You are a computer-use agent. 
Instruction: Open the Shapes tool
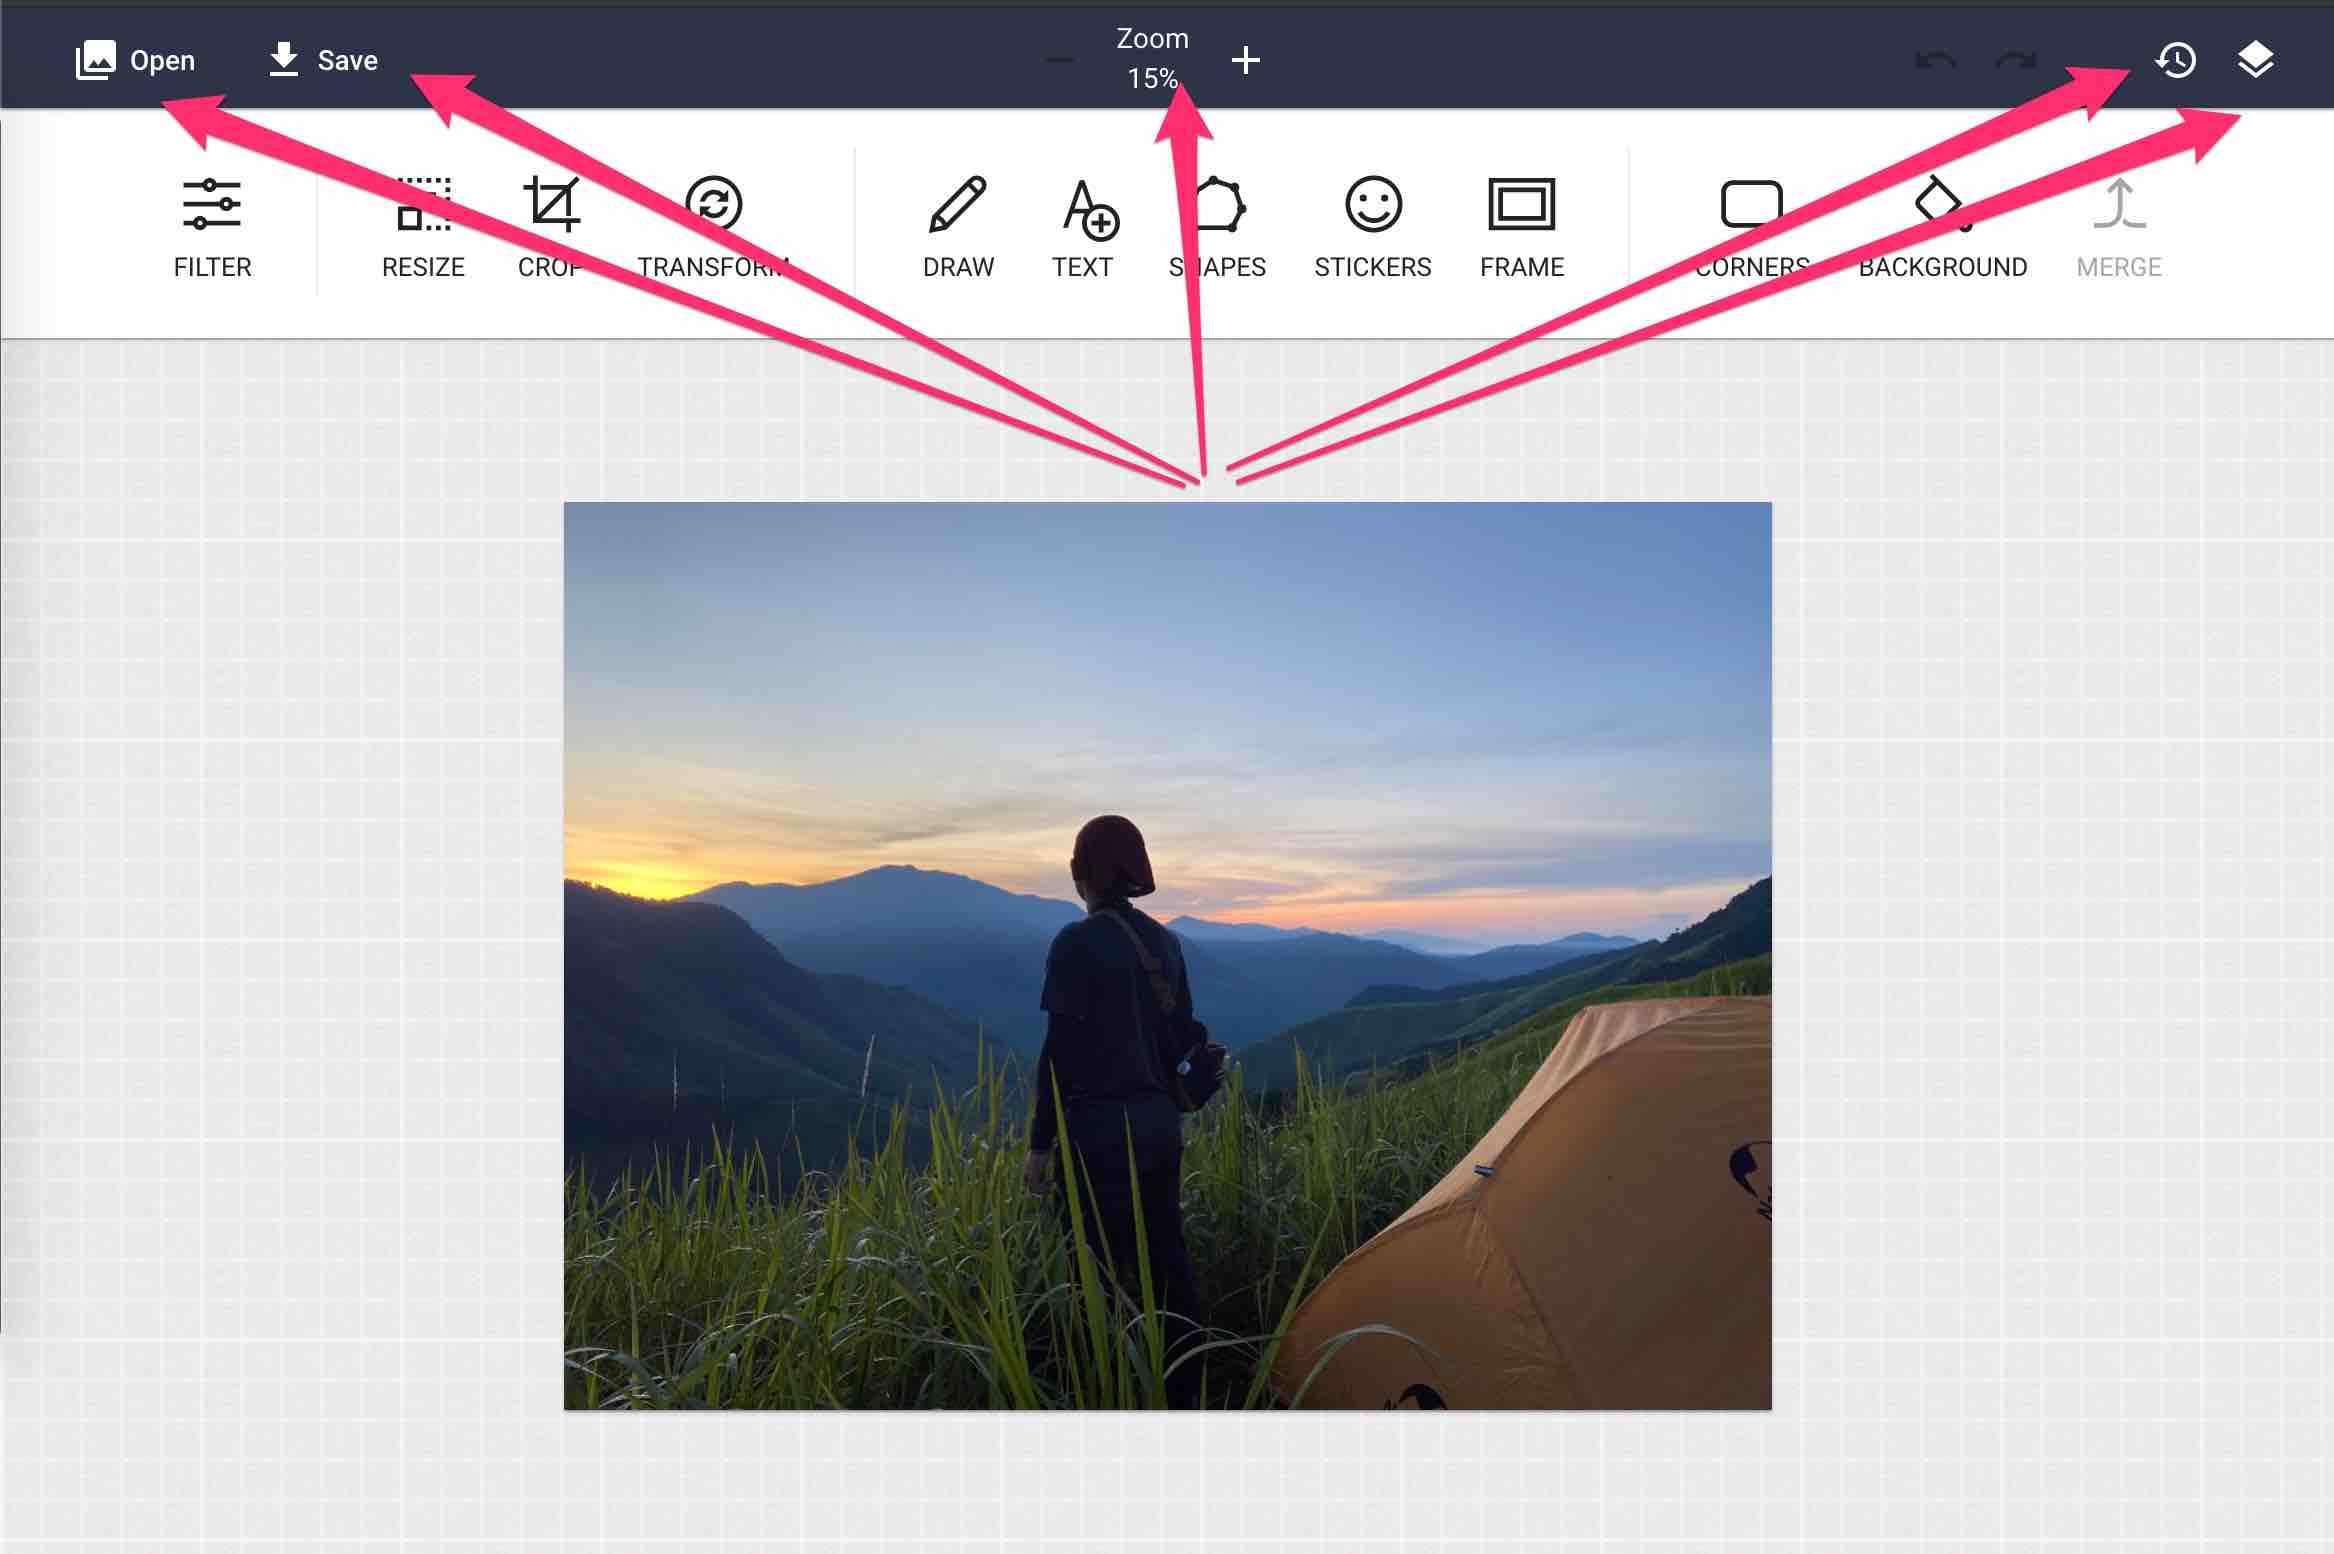pyautogui.click(x=1217, y=229)
